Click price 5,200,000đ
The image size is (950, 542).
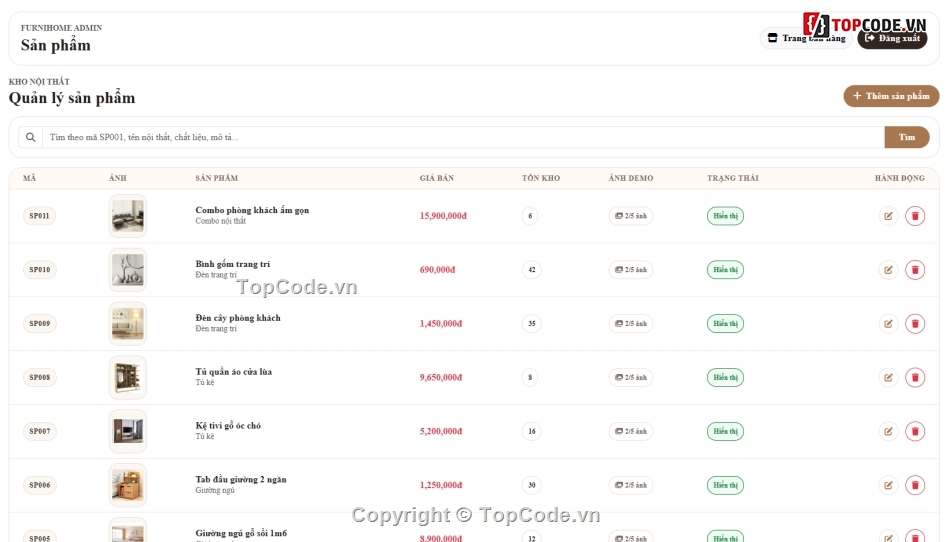(x=441, y=431)
